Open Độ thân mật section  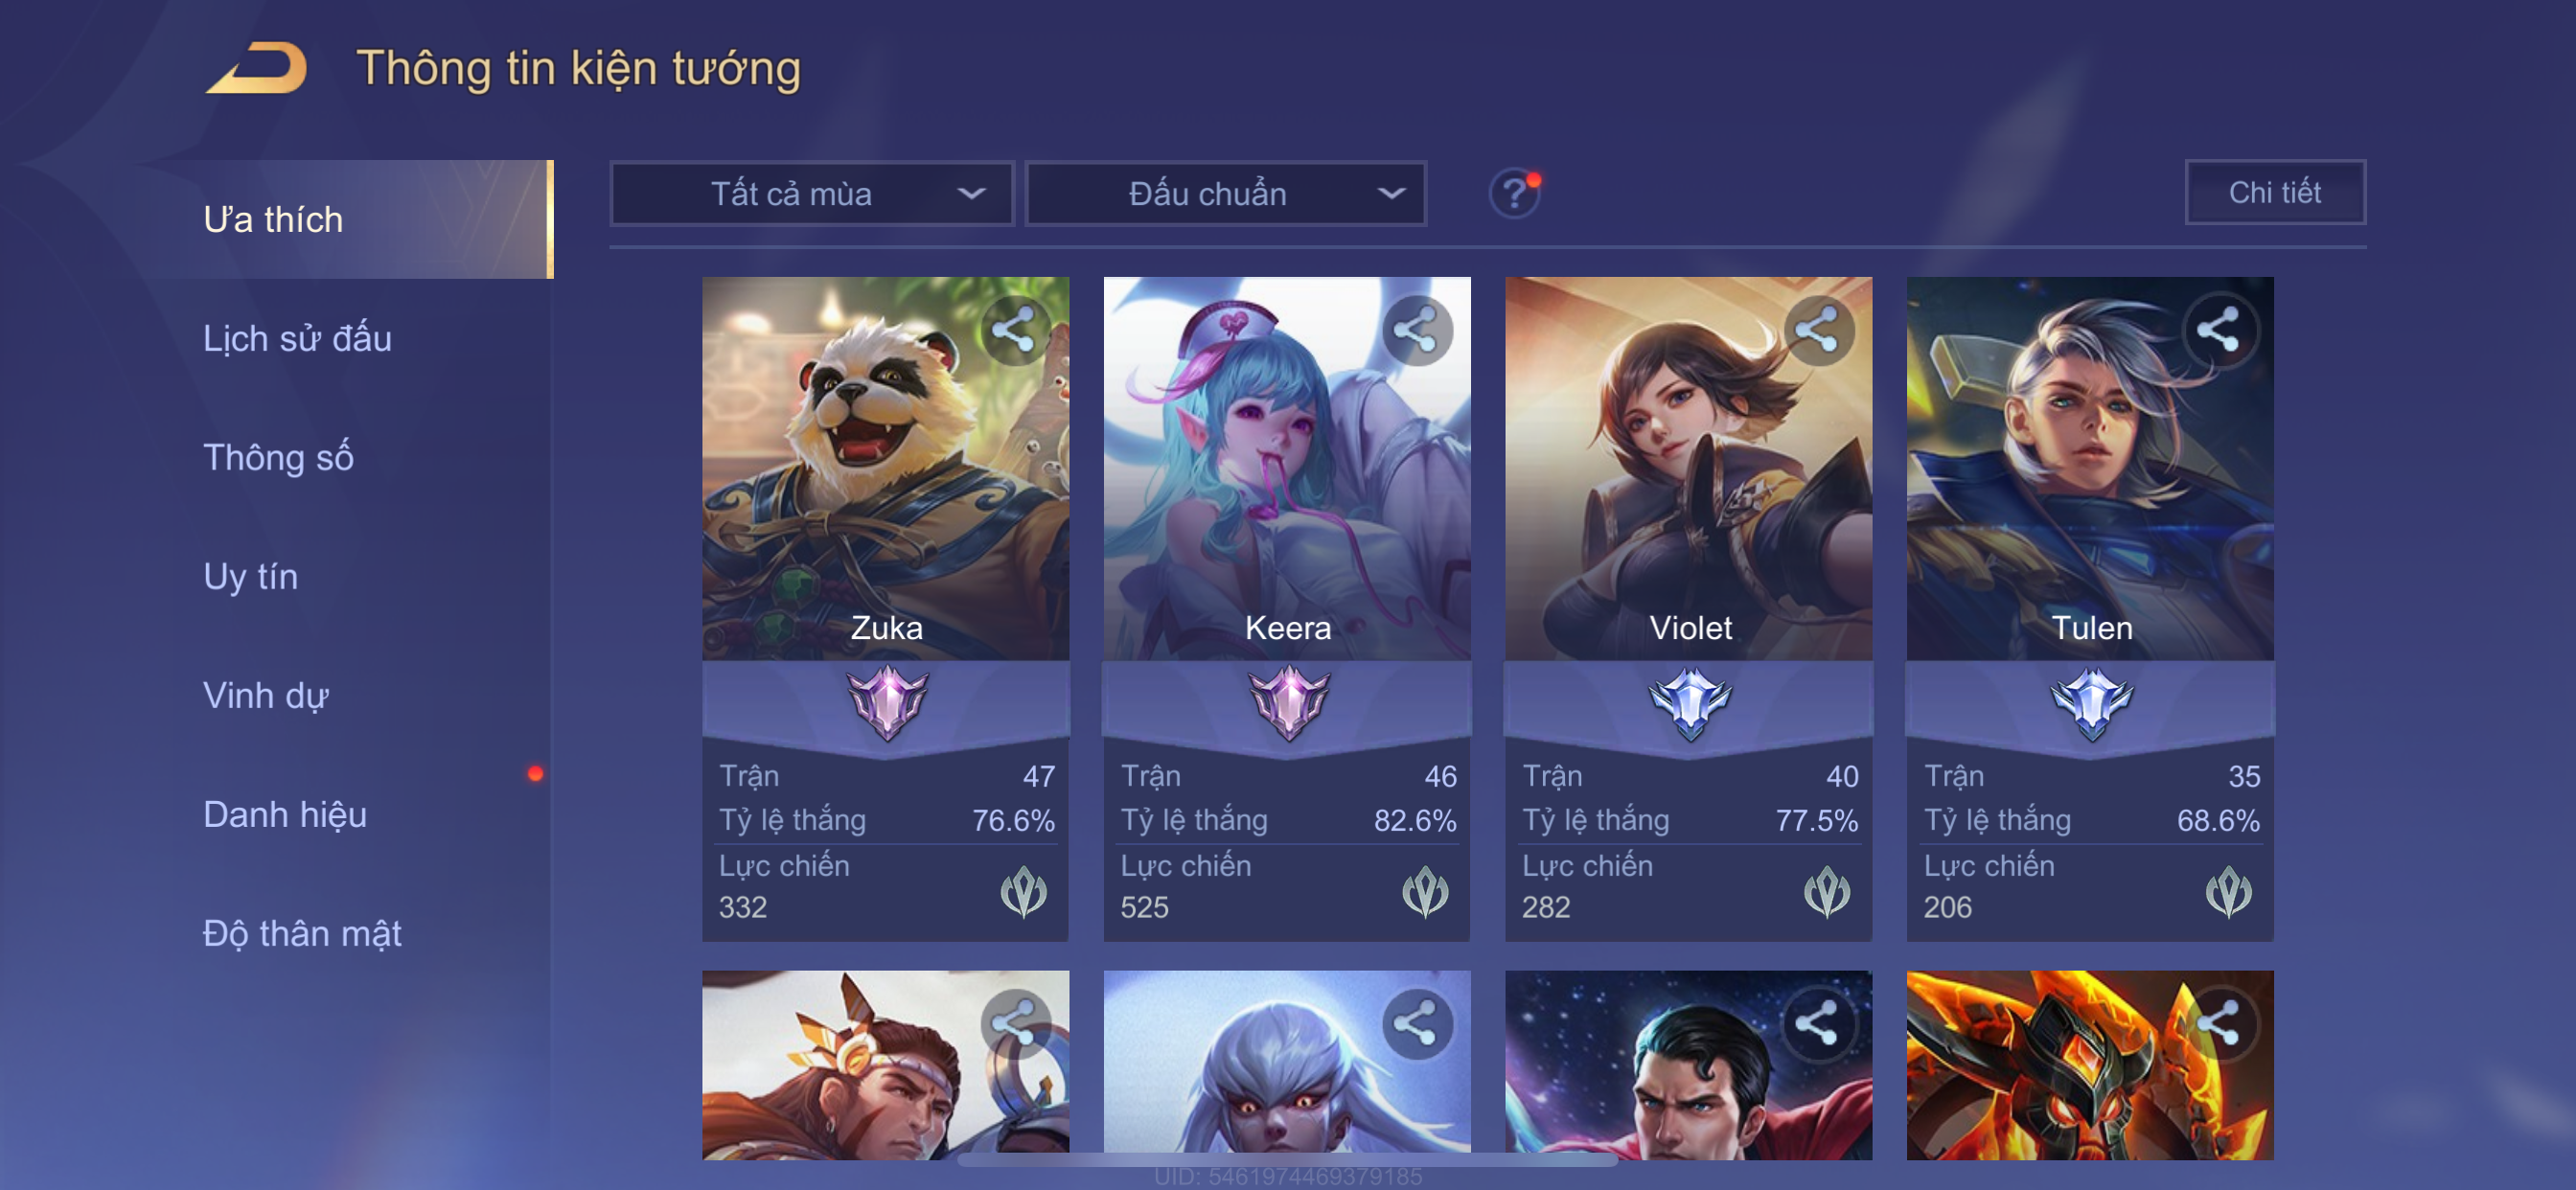301,933
